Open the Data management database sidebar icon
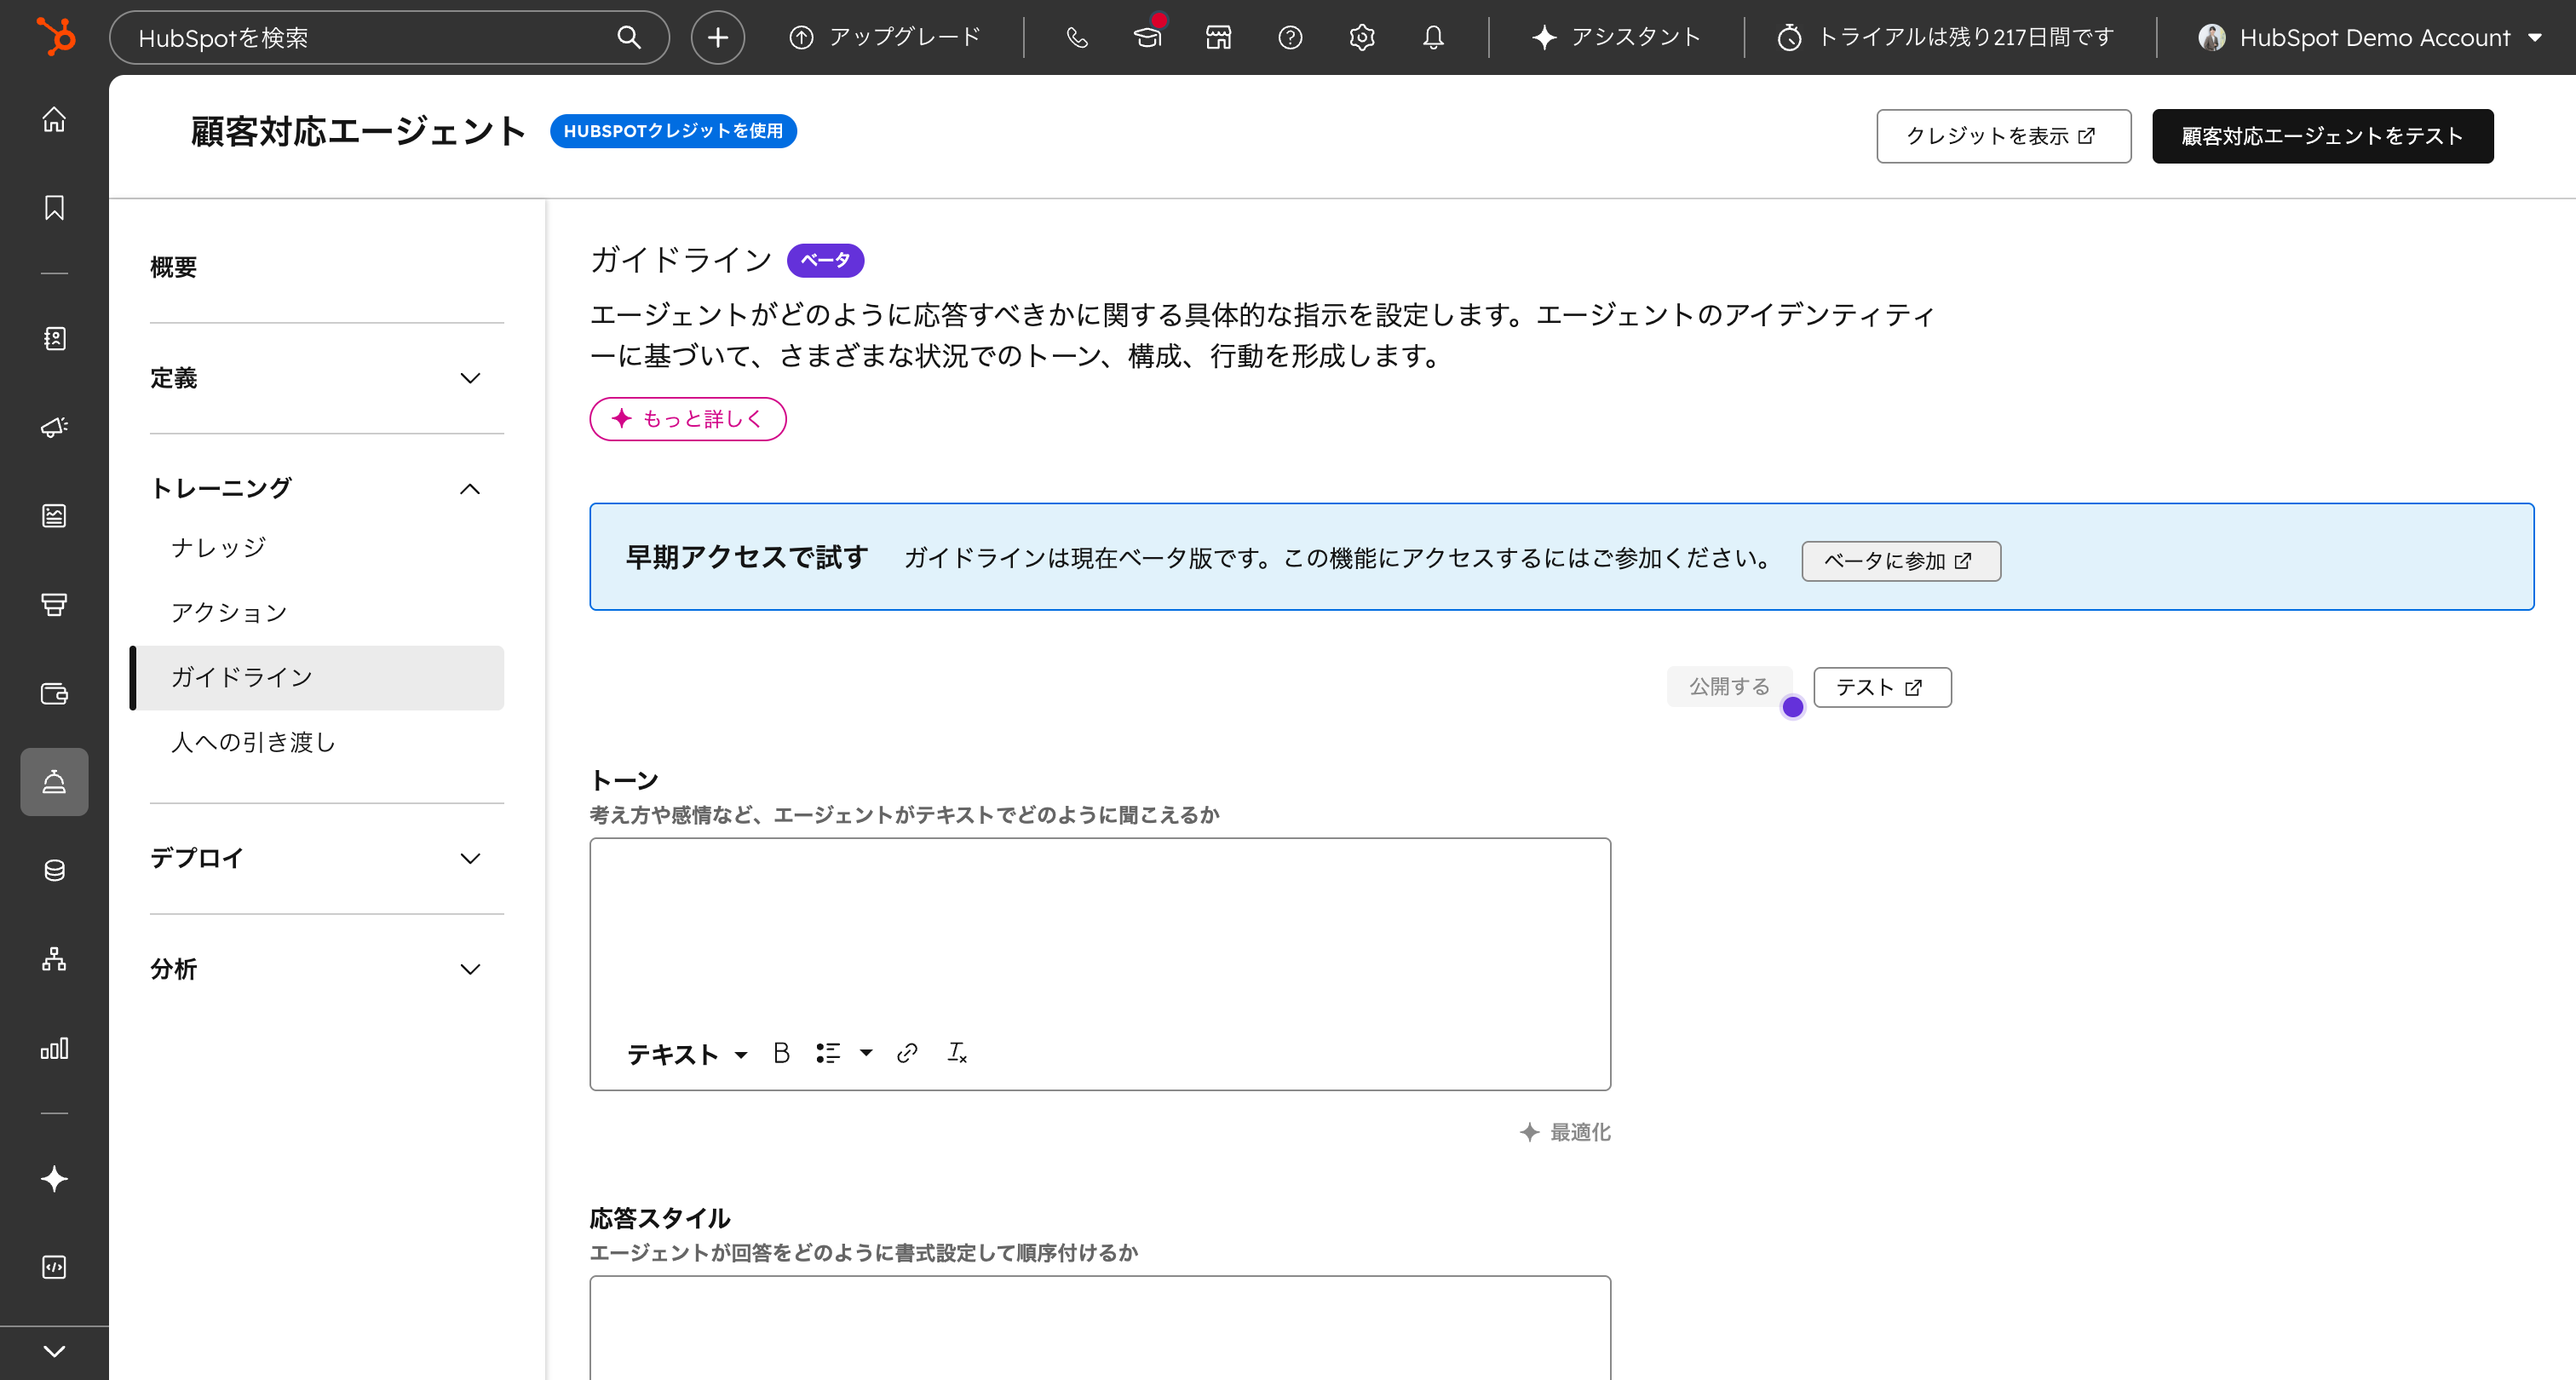This screenshot has width=2576, height=1380. pyautogui.click(x=54, y=870)
